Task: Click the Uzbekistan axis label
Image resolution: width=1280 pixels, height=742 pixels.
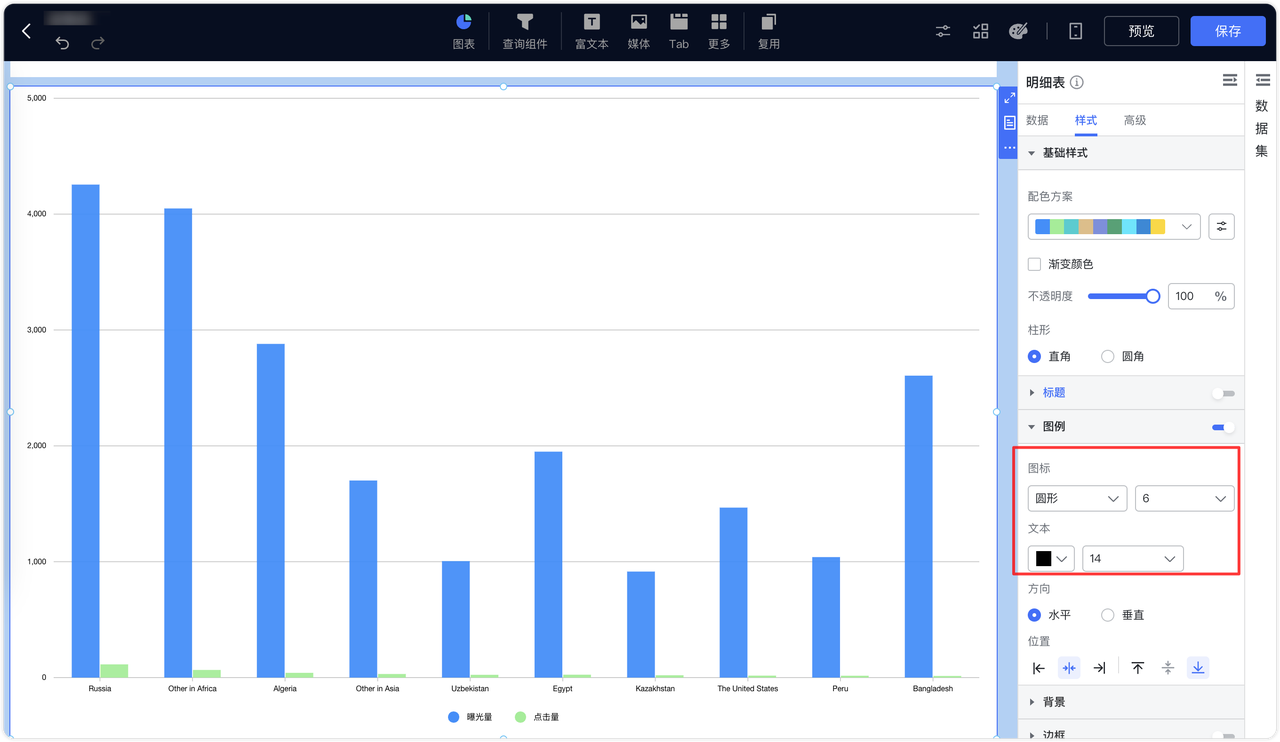Action: coord(470,689)
